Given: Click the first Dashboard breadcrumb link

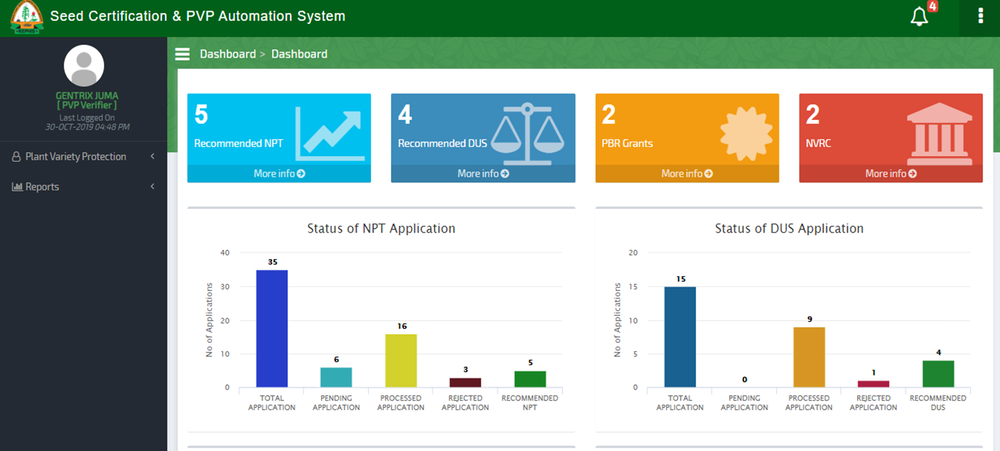Looking at the screenshot, I should click(x=228, y=54).
